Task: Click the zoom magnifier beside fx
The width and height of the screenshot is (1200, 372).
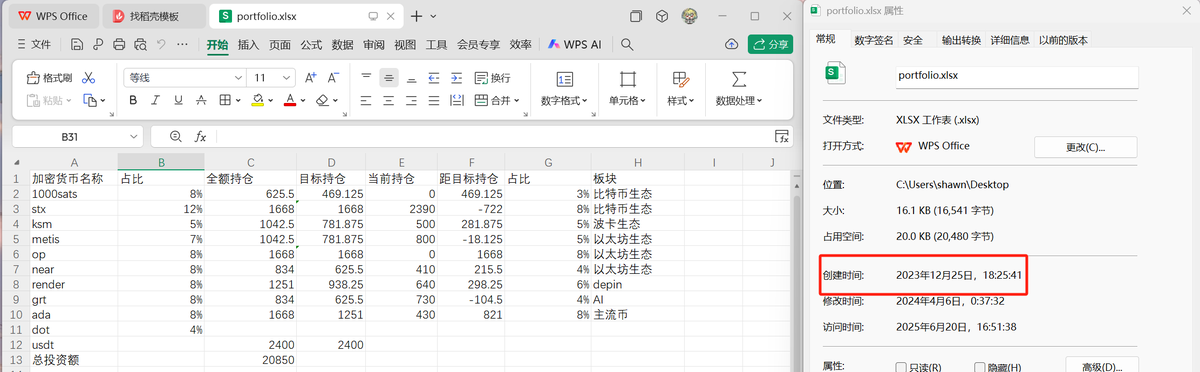Action: (x=176, y=137)
